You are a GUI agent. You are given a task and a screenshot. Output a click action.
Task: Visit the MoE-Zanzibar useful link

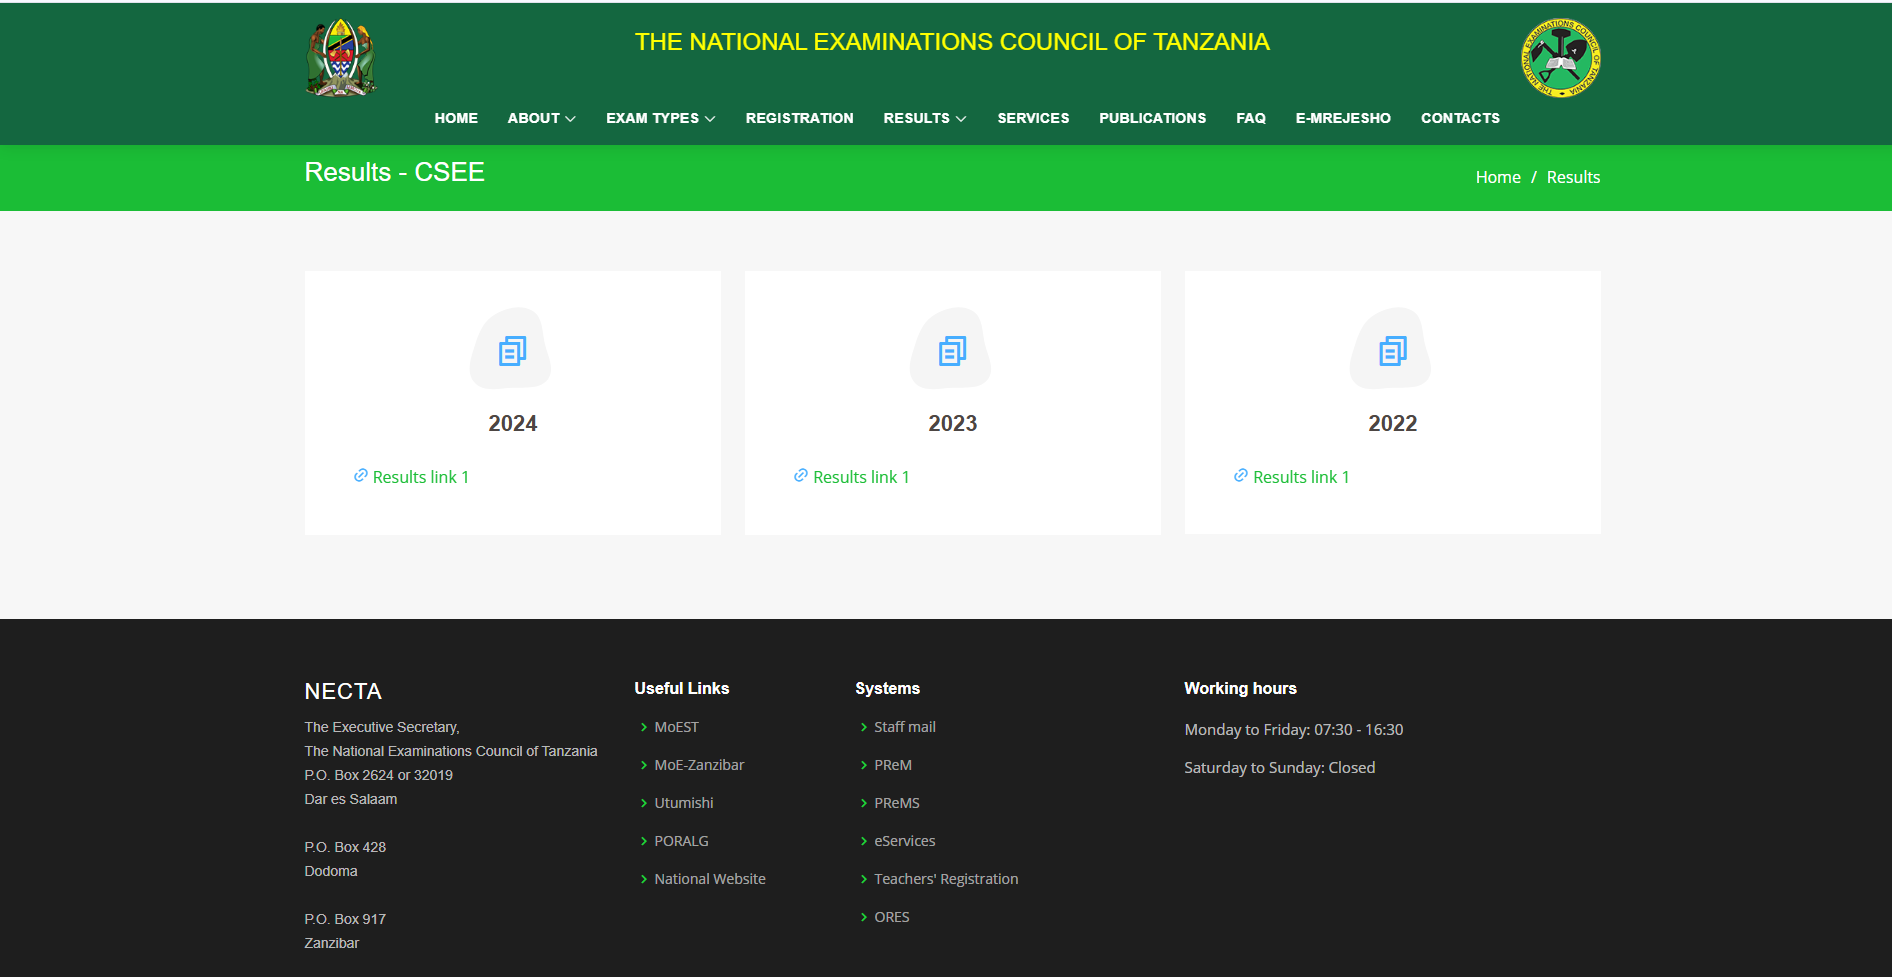698,765
